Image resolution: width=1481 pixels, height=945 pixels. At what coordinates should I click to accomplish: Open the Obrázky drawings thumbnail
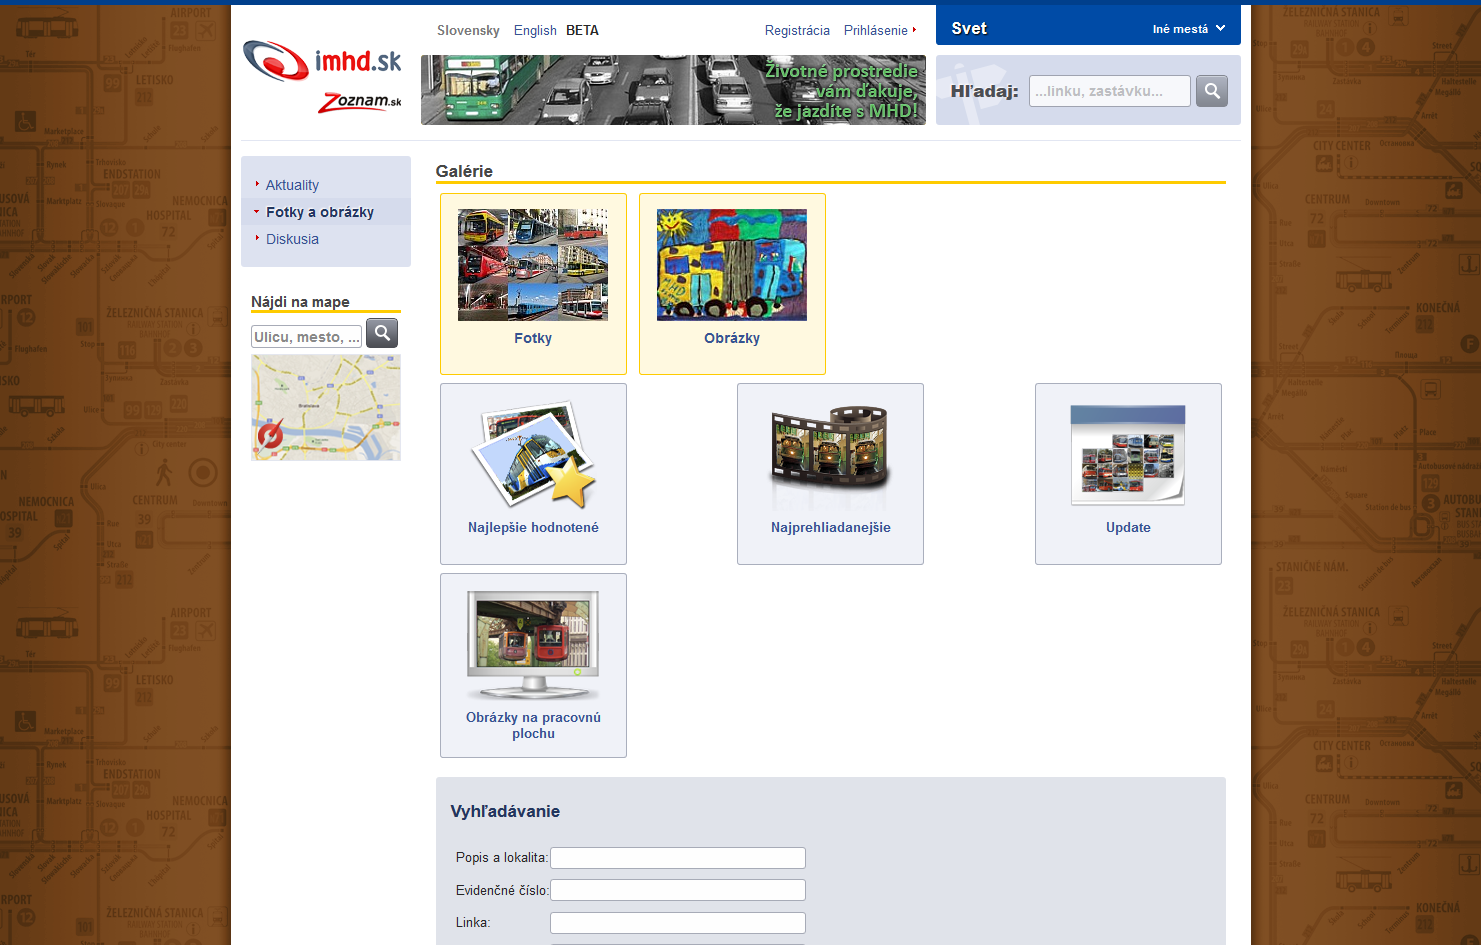pyautogui.click(x=732, y=265)
